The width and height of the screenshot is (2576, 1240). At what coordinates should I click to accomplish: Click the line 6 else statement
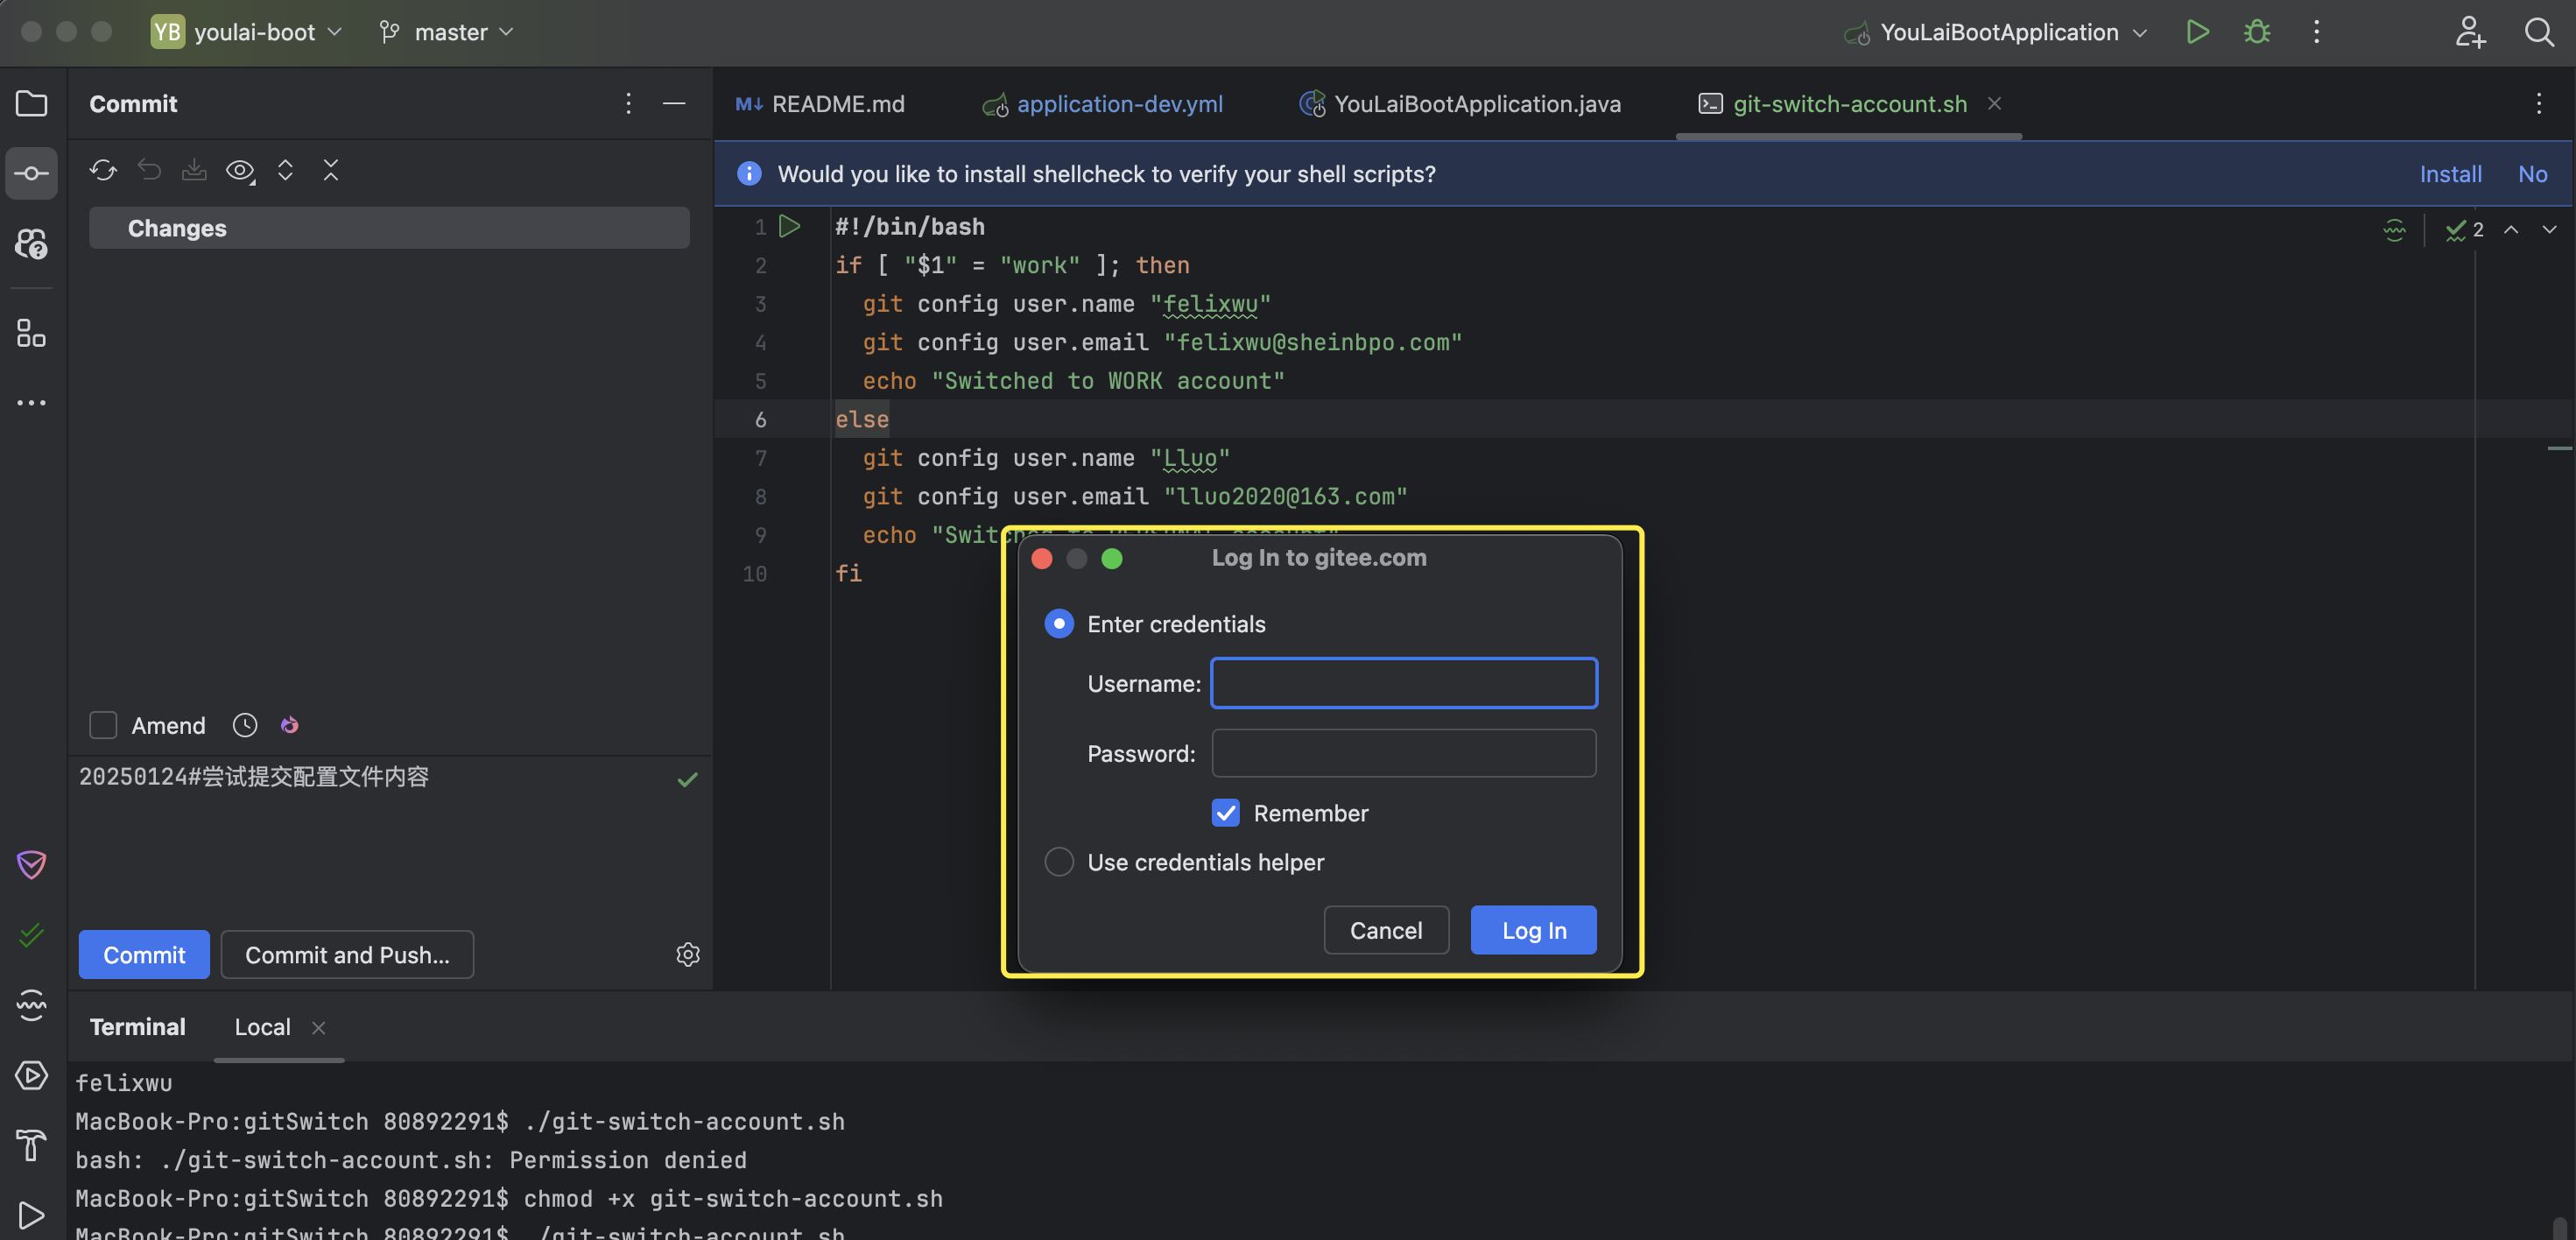coord(862,419)
